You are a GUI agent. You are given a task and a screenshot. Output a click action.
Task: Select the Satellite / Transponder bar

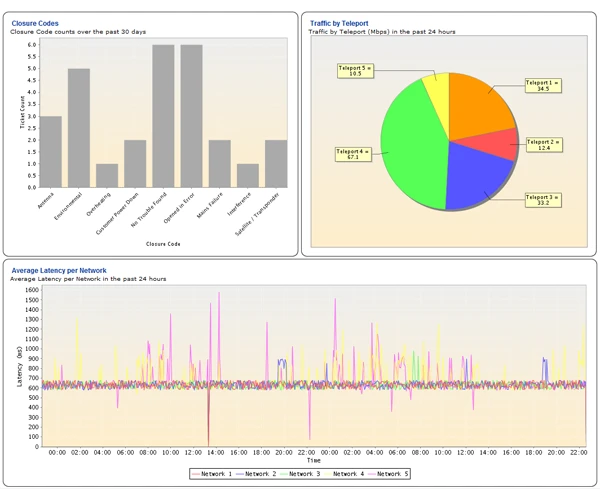pos(276,164)
